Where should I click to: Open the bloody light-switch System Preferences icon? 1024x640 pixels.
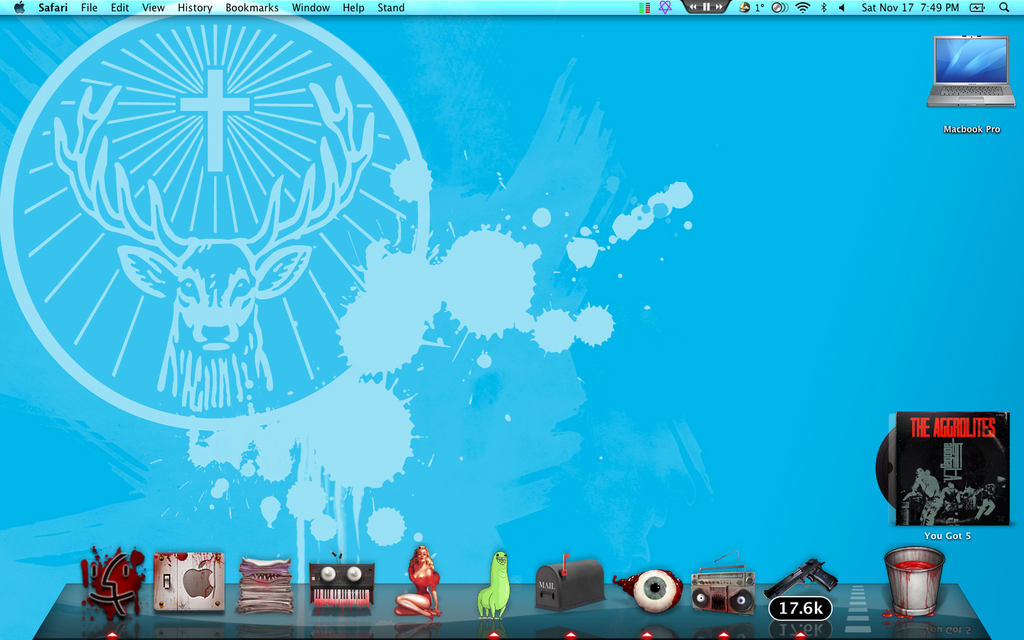click(189, 582)
